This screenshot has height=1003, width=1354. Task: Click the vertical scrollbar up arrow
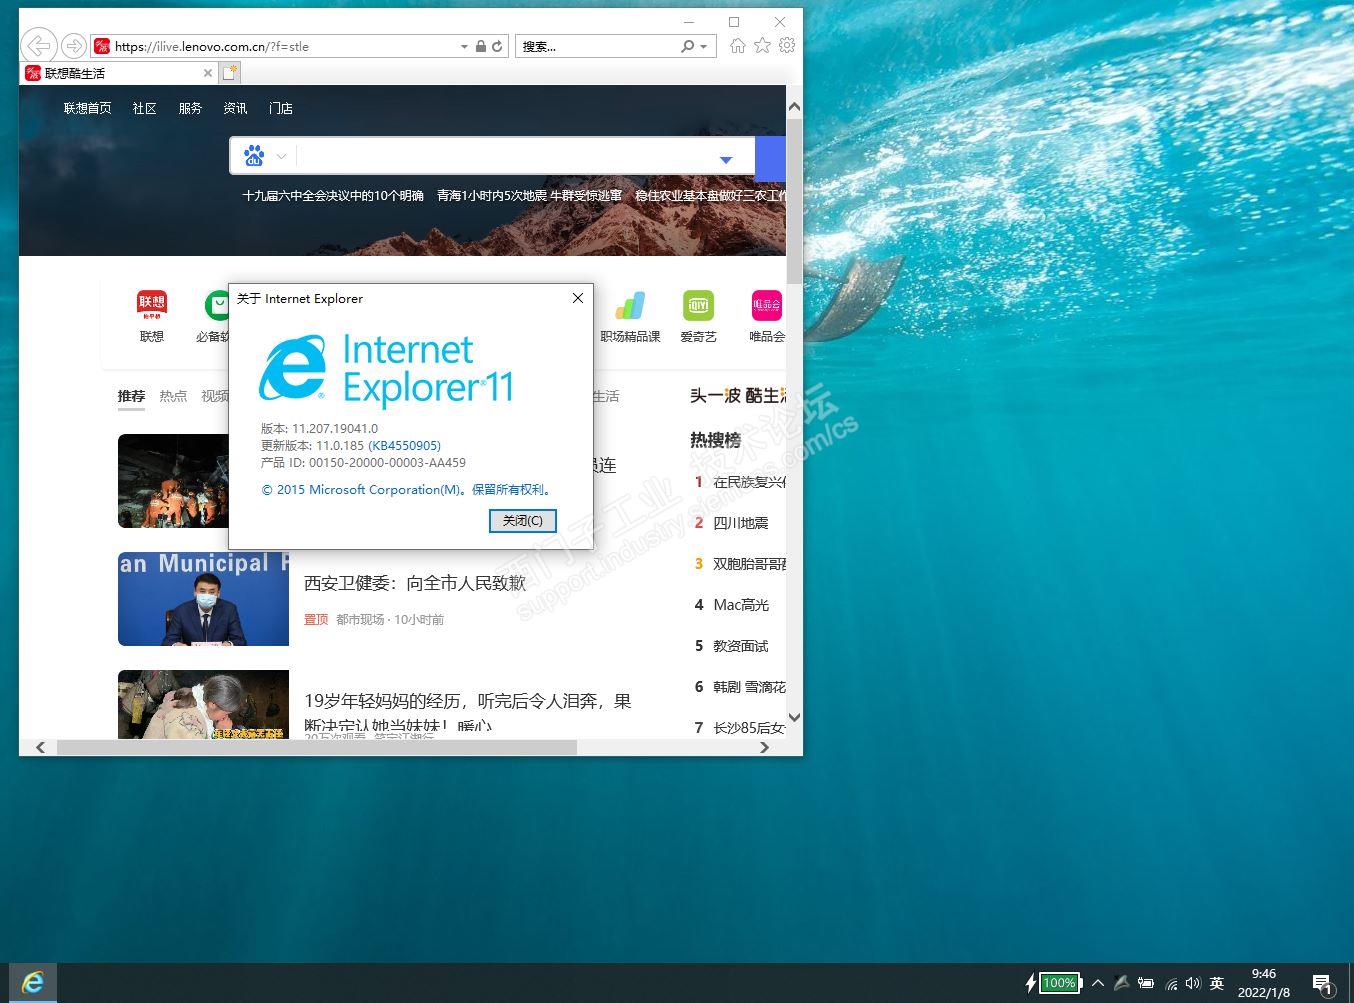794,106
